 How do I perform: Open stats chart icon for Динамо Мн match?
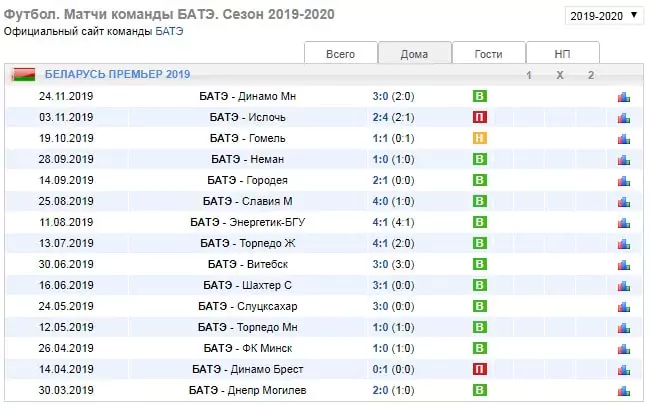(623, 97)
